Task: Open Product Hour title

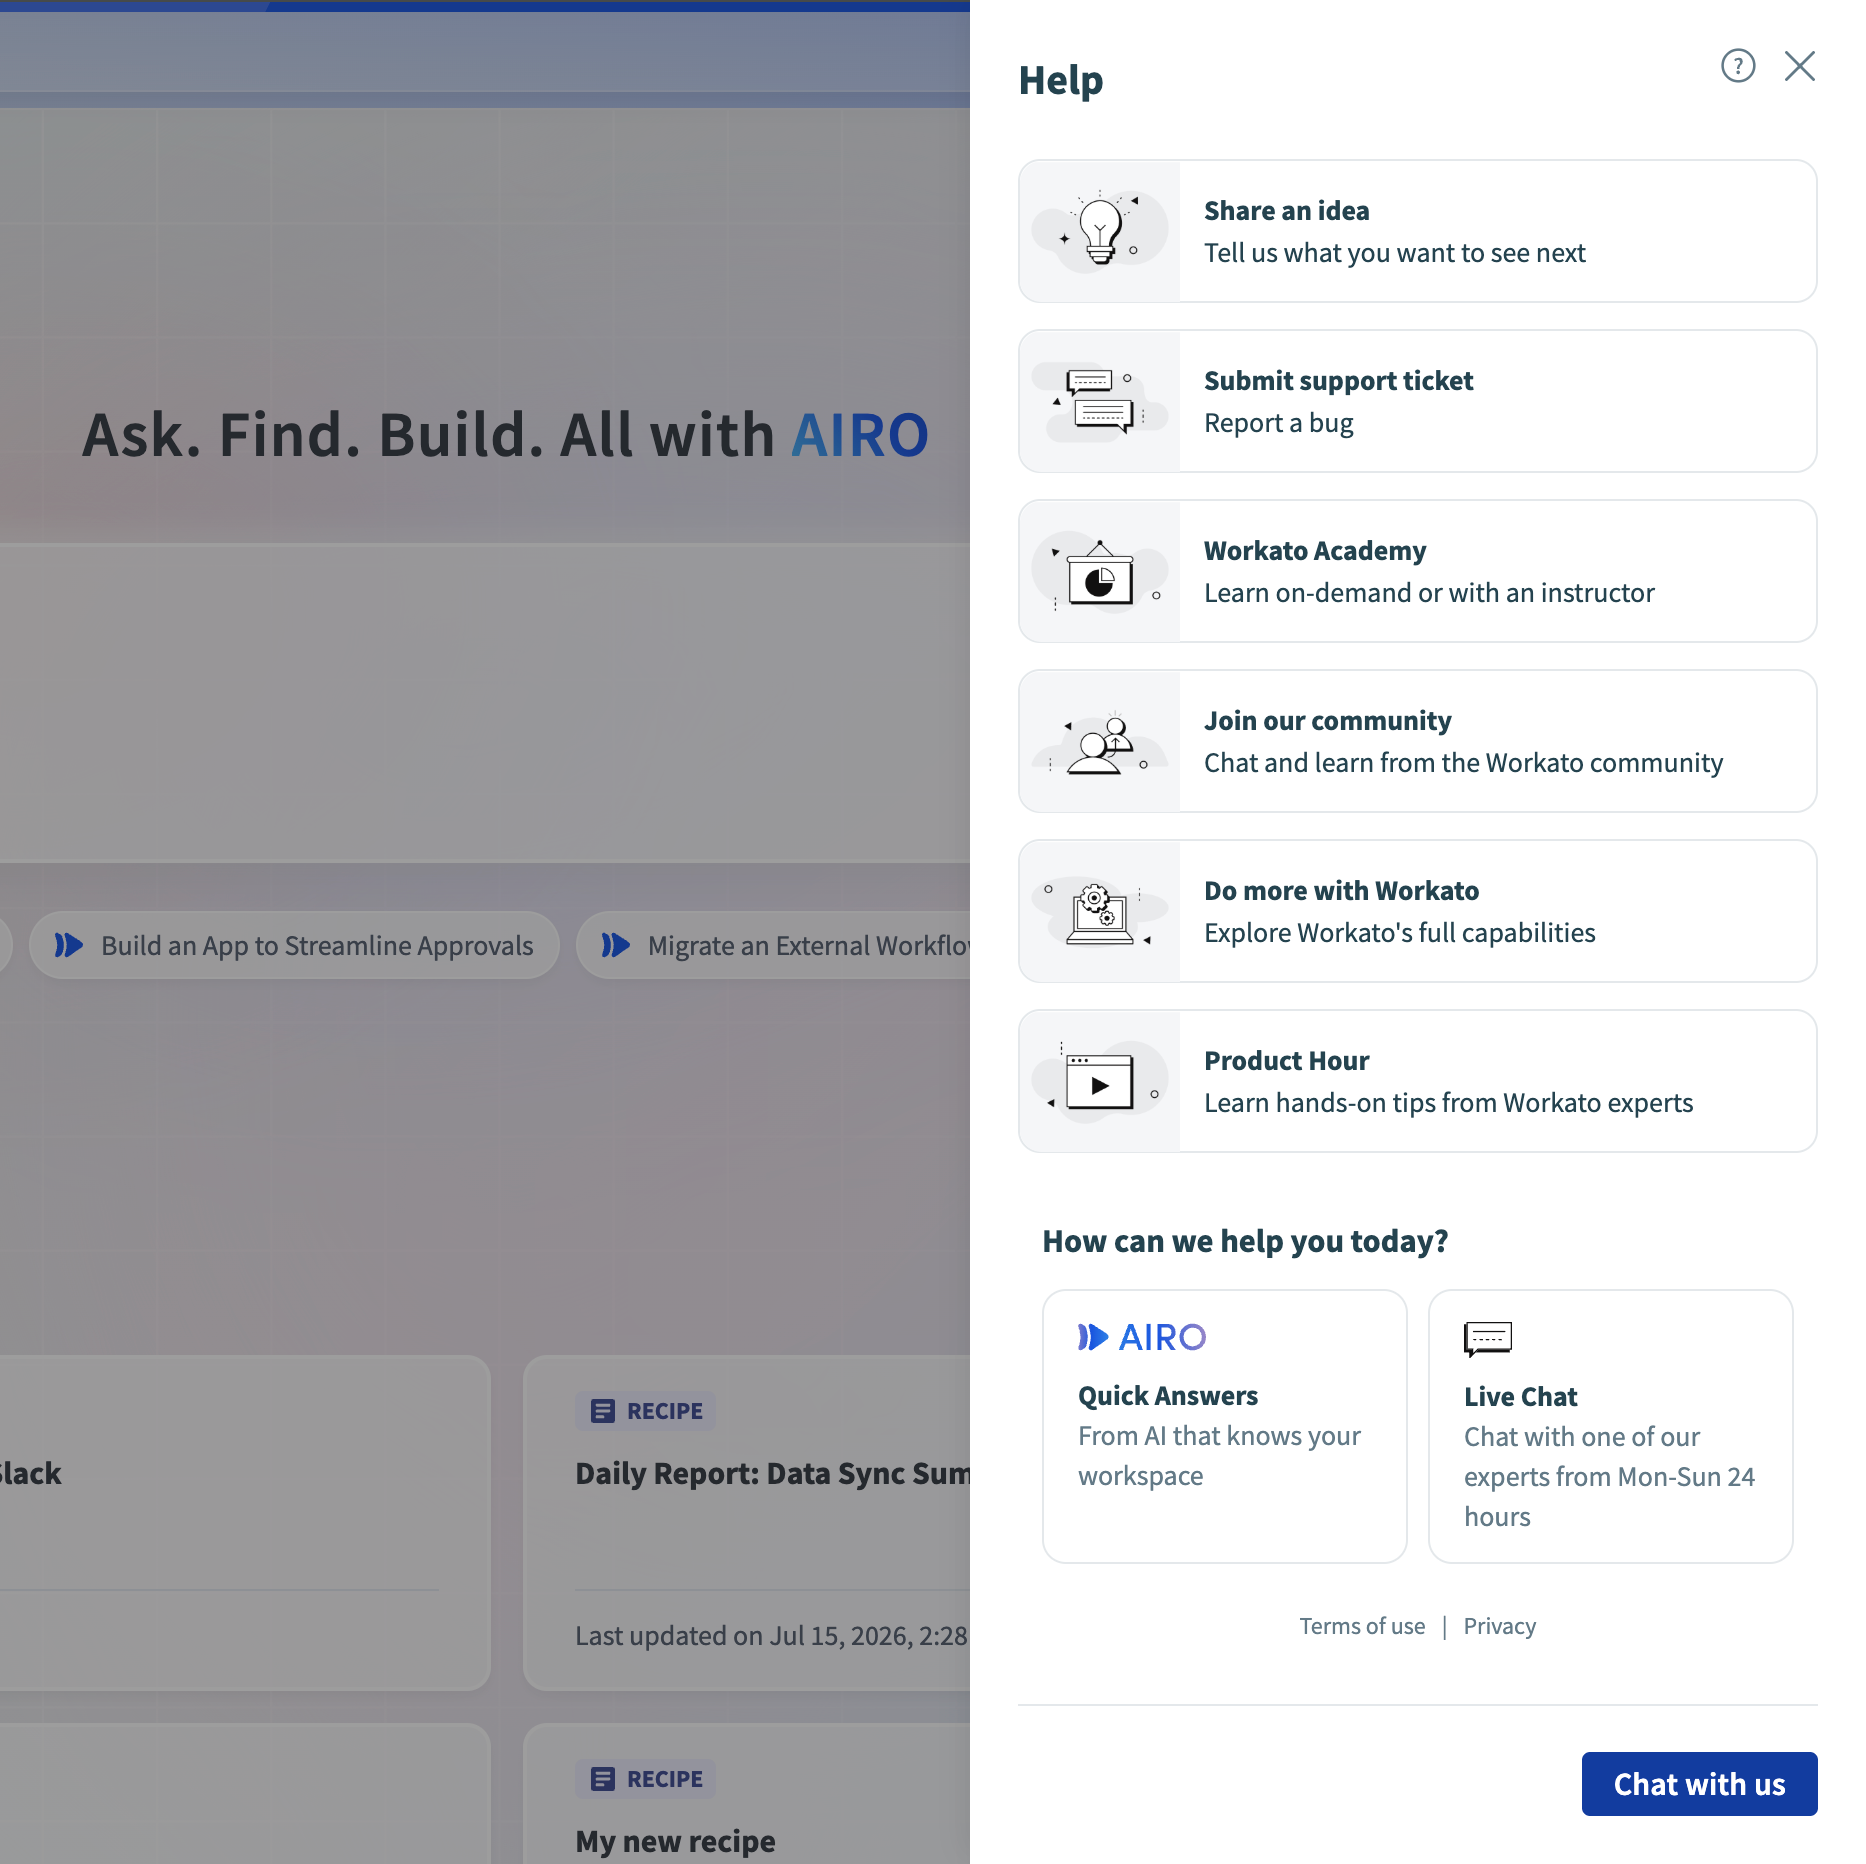Action: click(x=1286, y=1061)
